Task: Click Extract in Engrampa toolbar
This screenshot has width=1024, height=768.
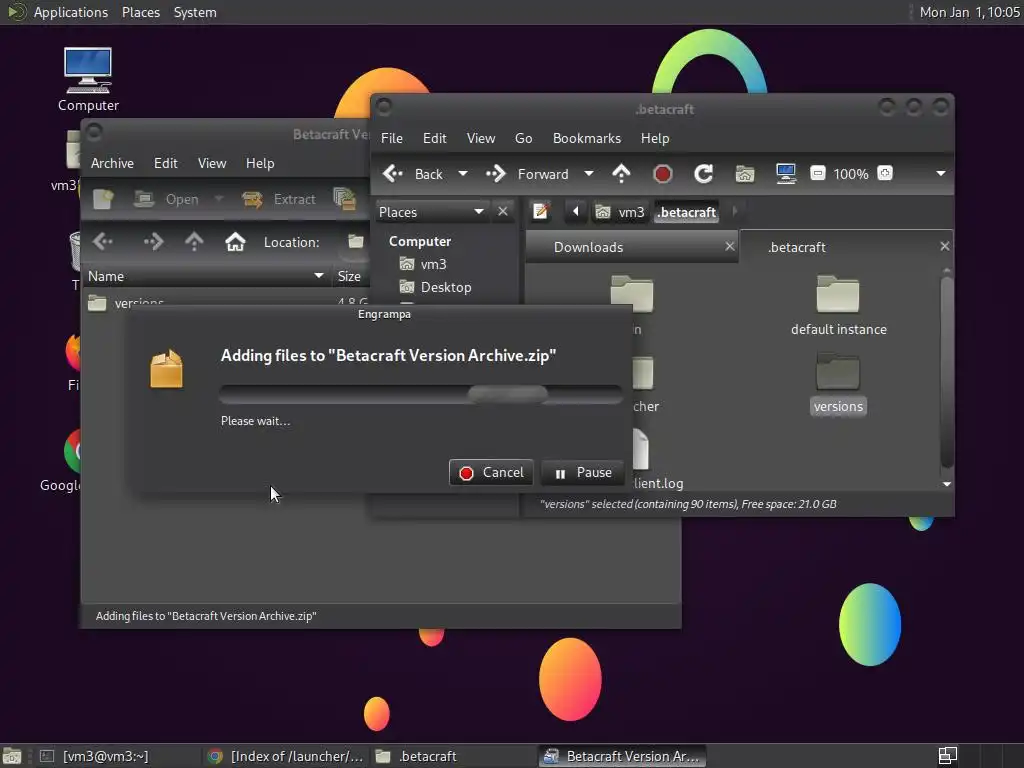Action: click(x=279, y=199)
